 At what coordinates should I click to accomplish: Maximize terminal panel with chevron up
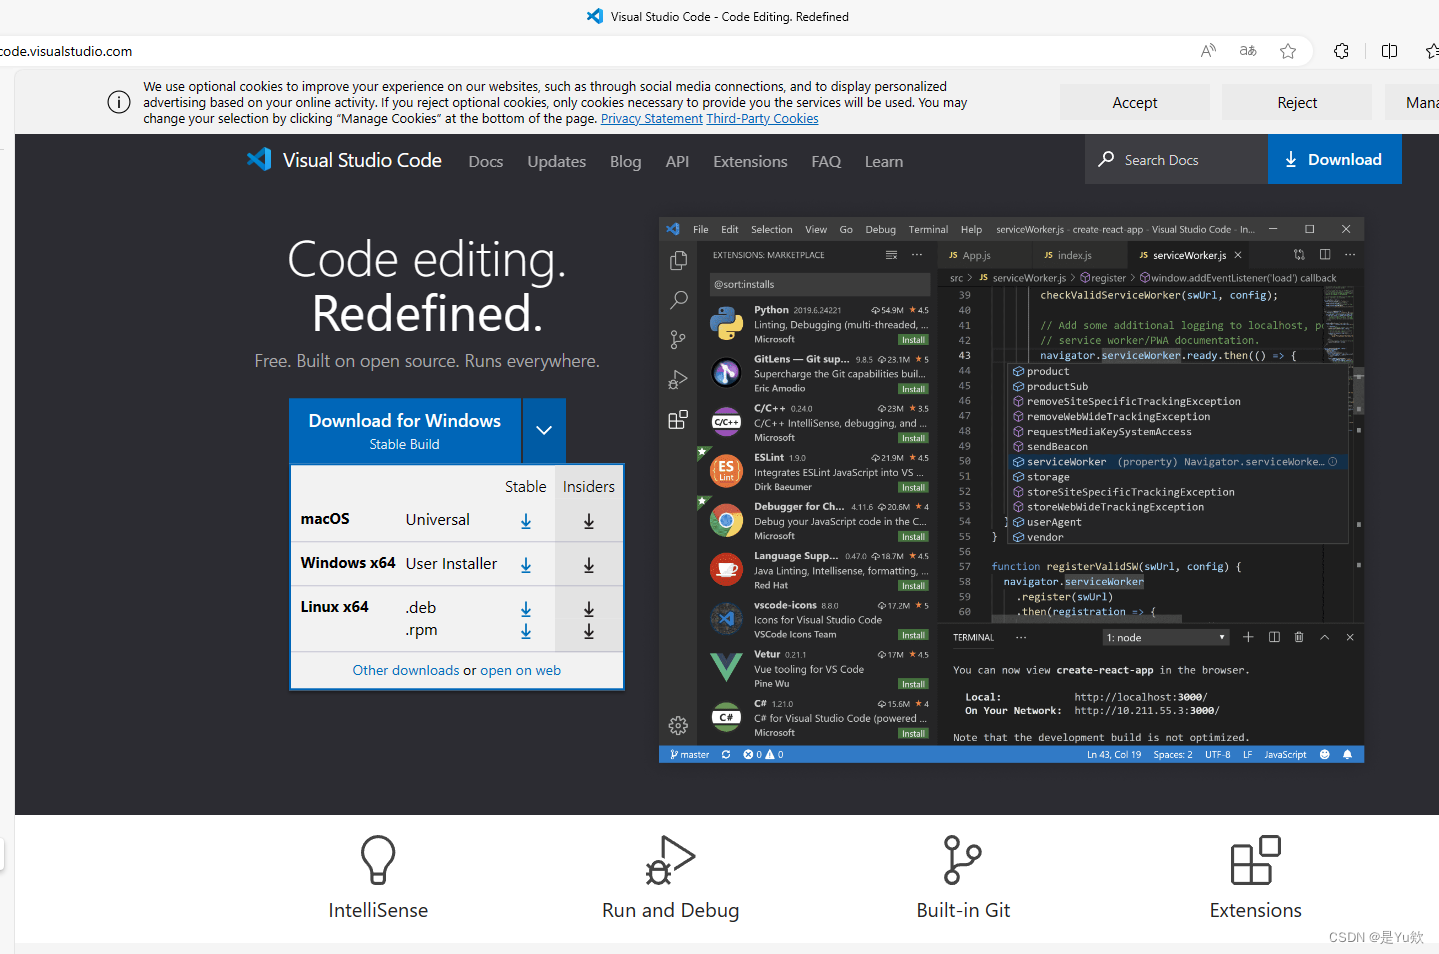tap(1325, 637)
